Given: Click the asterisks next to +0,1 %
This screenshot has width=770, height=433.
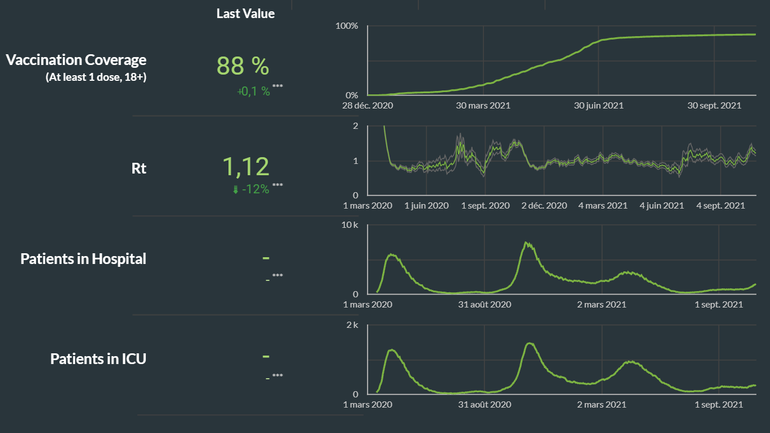Looking at the screenshot, I should click(277, 87).
